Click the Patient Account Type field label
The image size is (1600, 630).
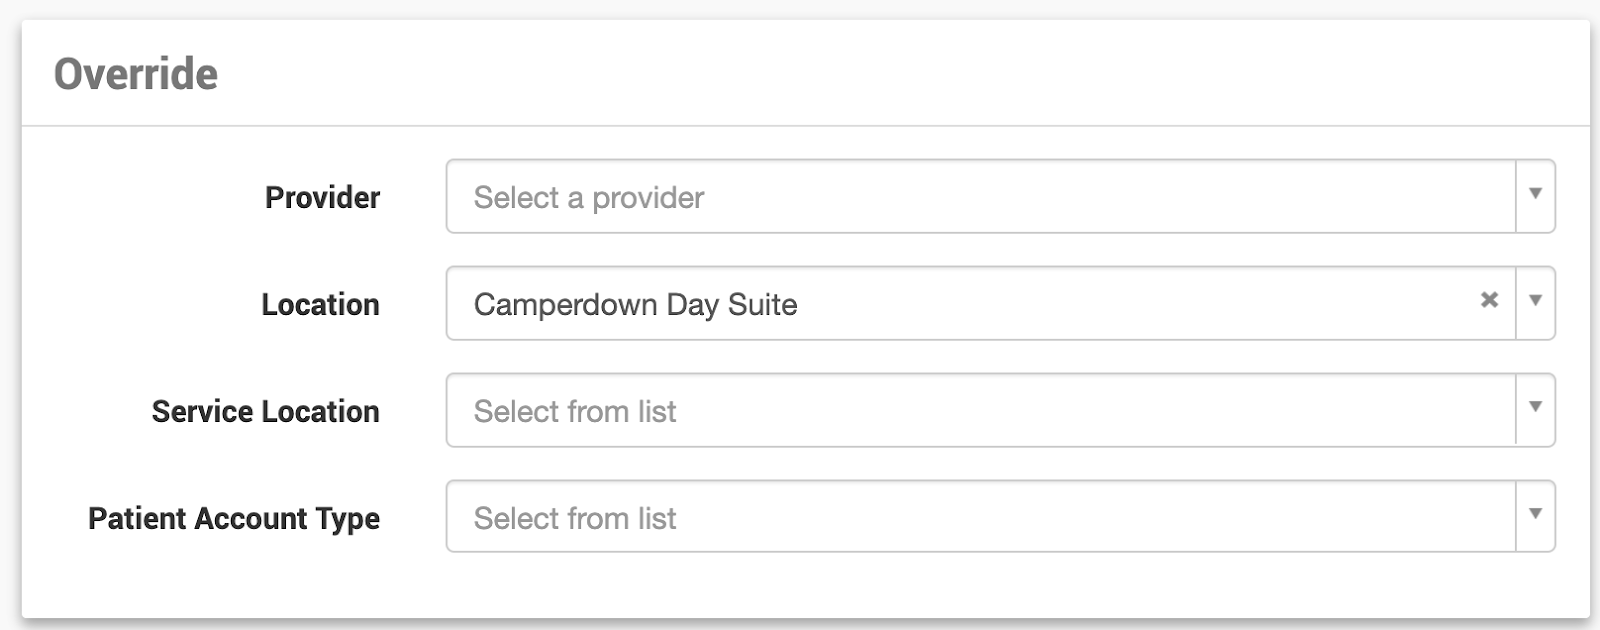tap(234, 519)
